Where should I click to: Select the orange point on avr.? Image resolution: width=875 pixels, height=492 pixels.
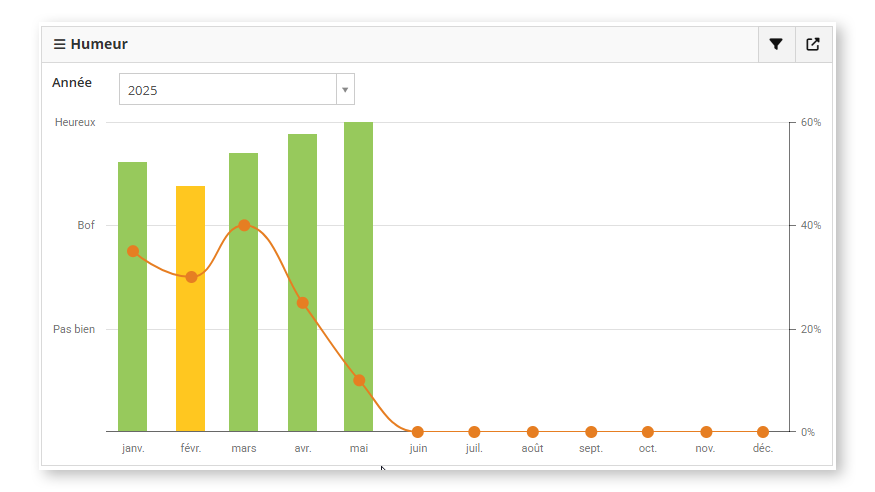point(302,302)
